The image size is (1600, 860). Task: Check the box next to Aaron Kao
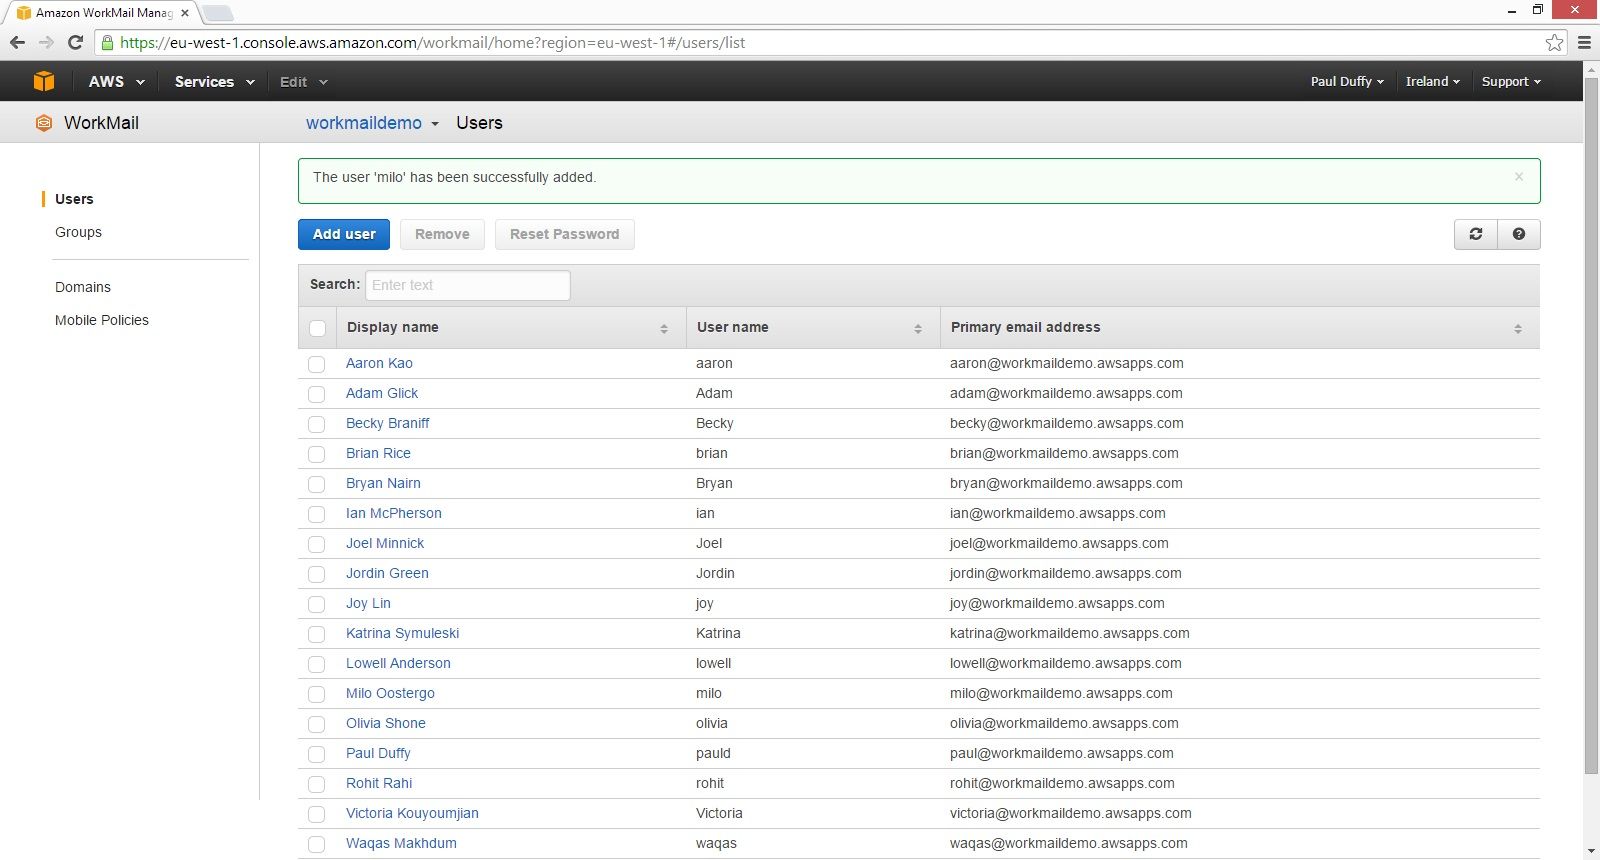(x=317, y=364)
